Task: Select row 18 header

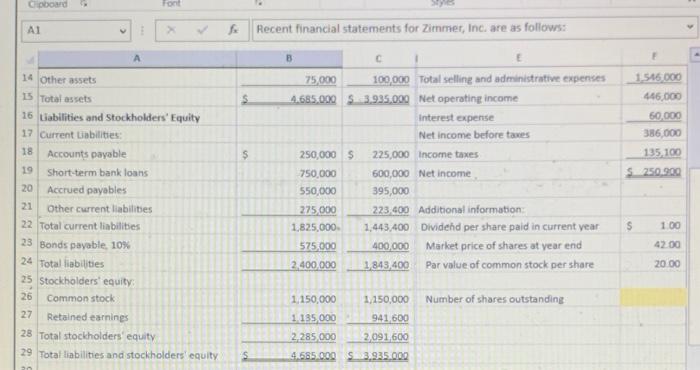Action: (27, 152)
